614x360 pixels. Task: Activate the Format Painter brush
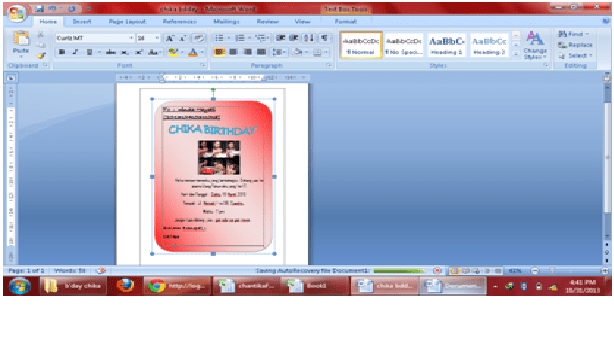pos(41,56)
